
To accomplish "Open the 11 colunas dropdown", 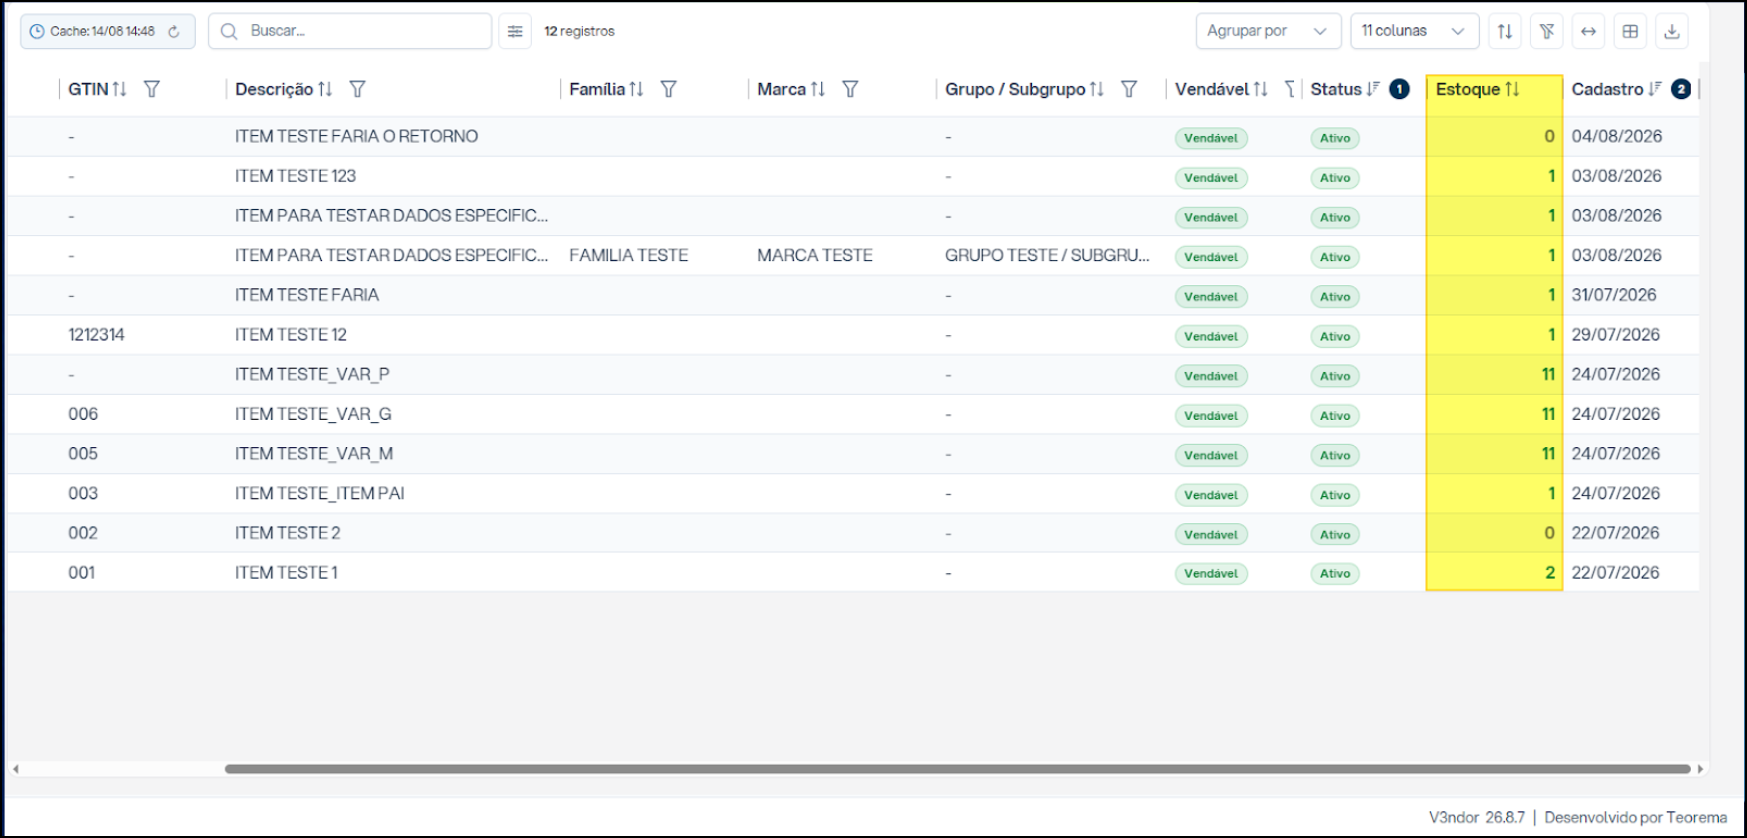I will pyautogui.click(x=1414, y=31).
